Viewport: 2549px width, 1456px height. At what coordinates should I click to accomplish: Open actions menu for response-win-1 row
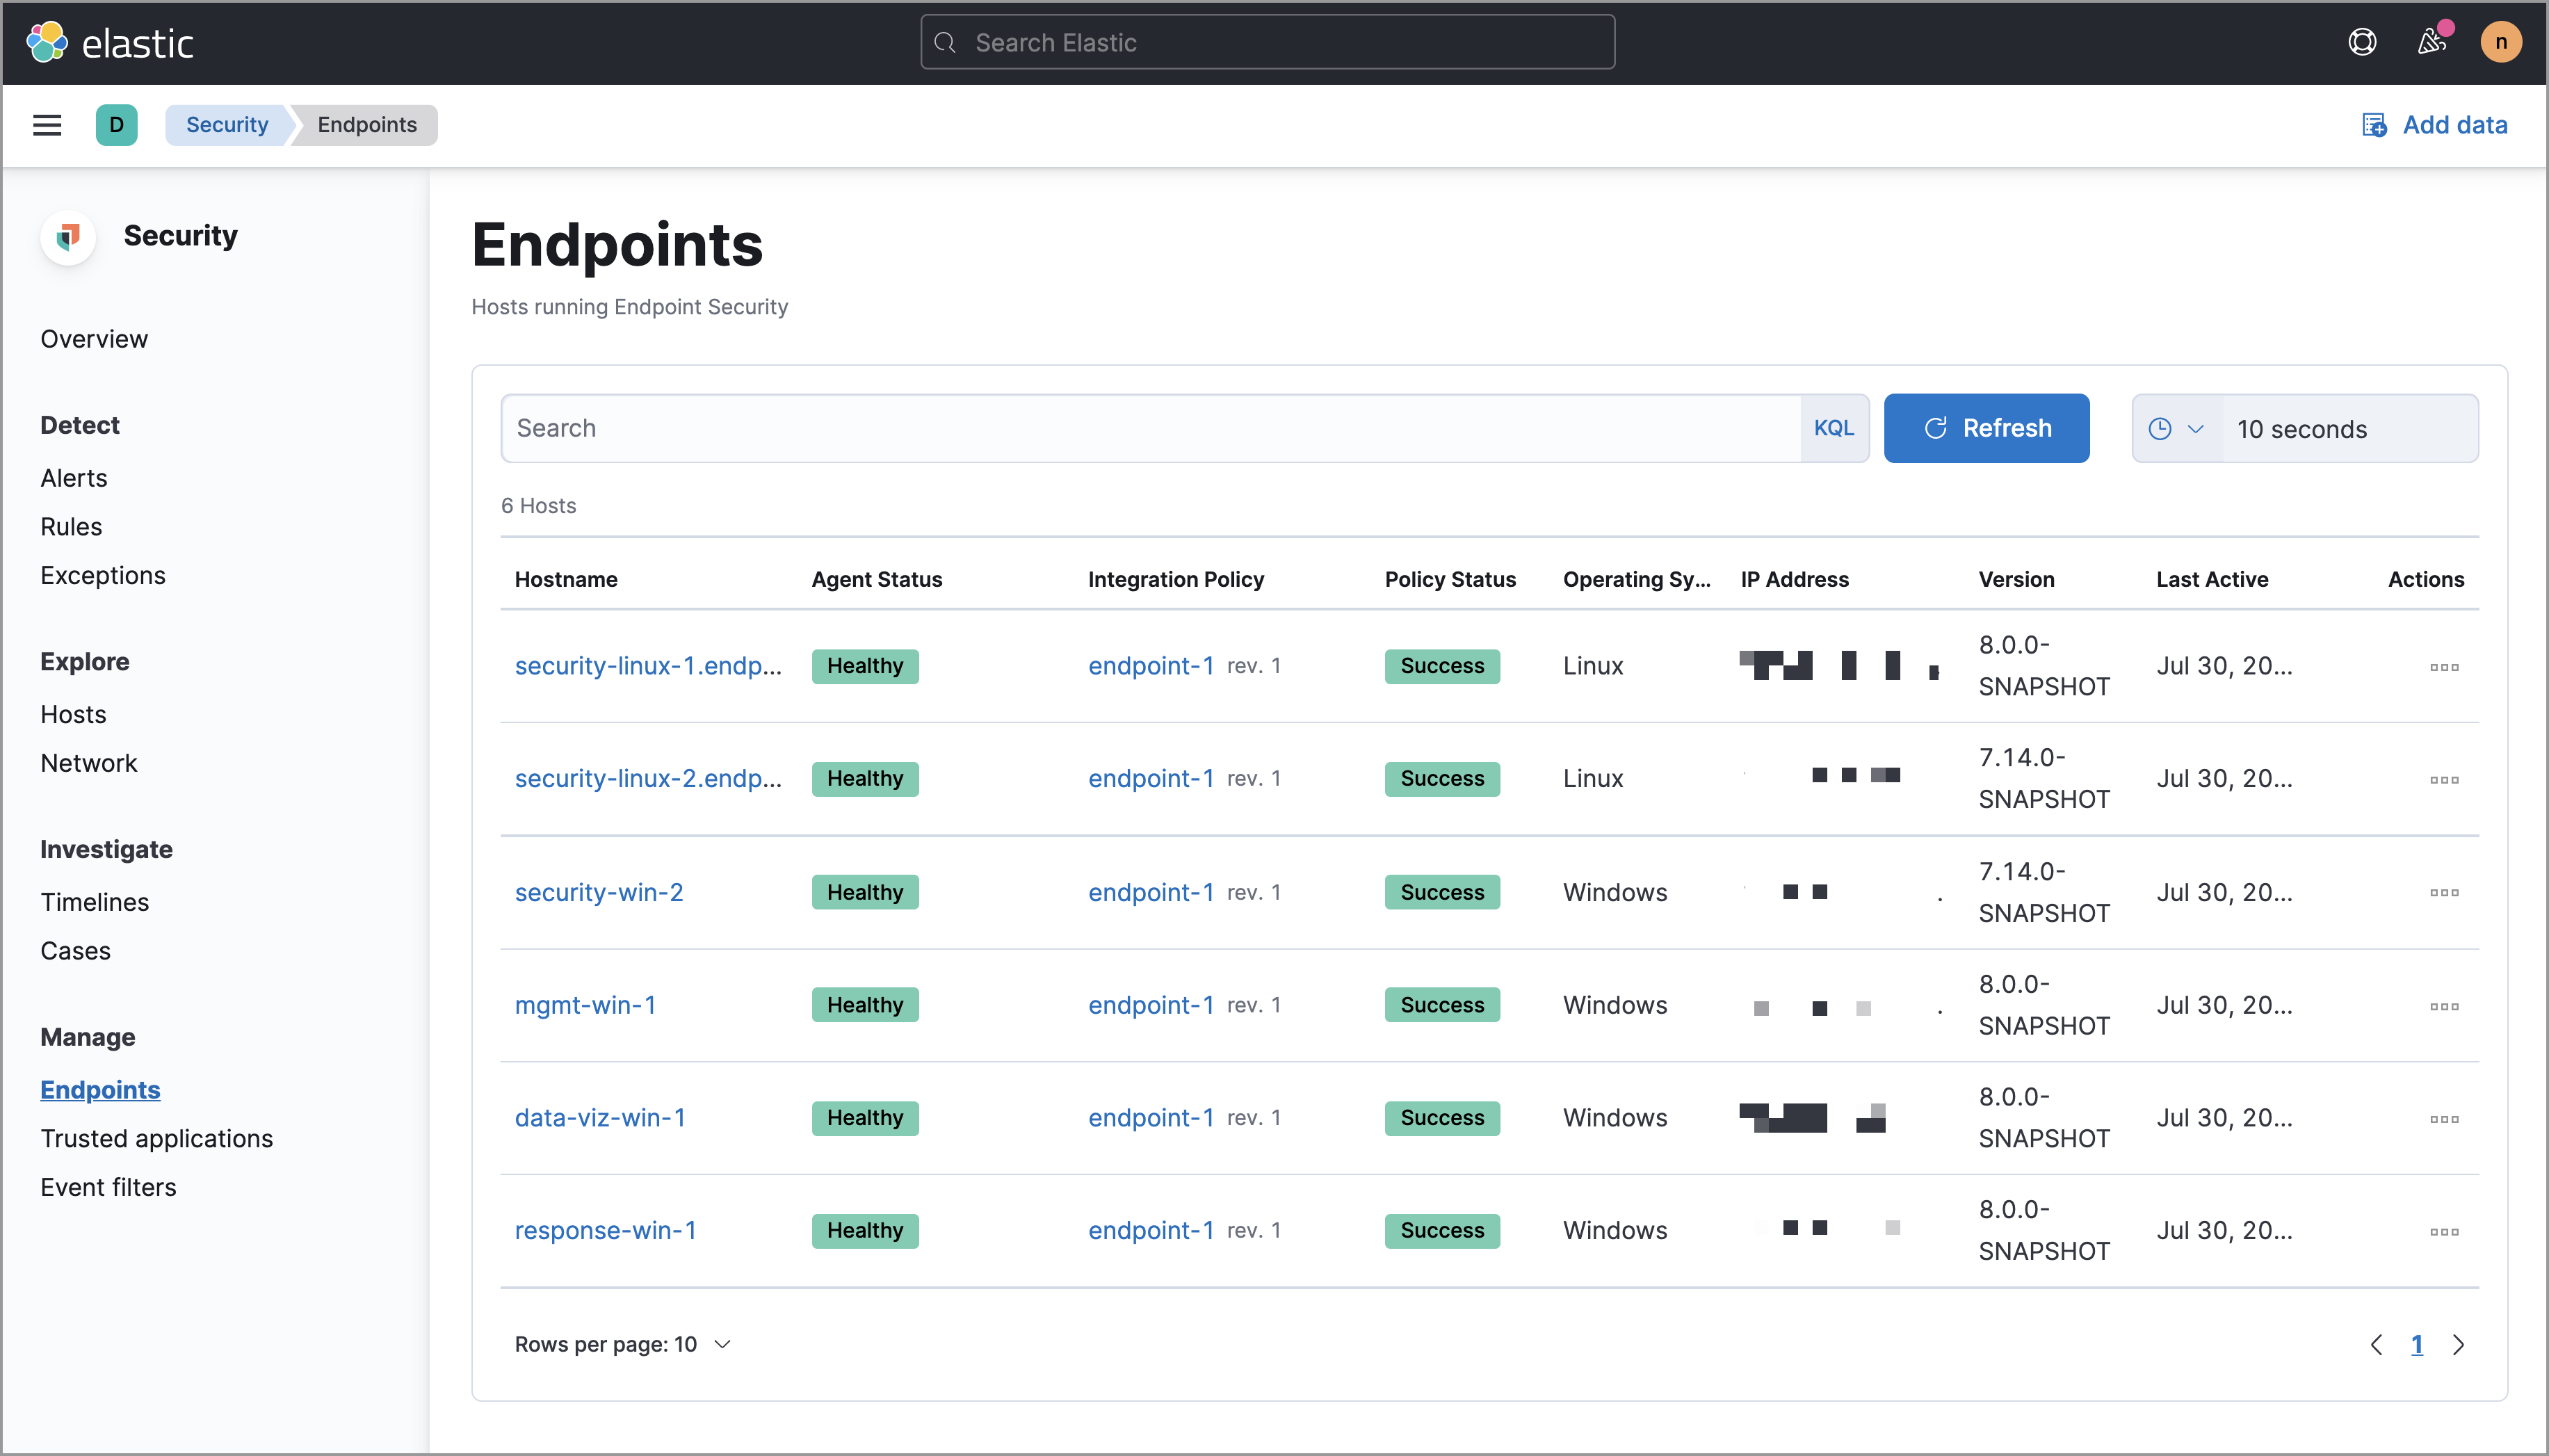(x=2444, y=1231)
